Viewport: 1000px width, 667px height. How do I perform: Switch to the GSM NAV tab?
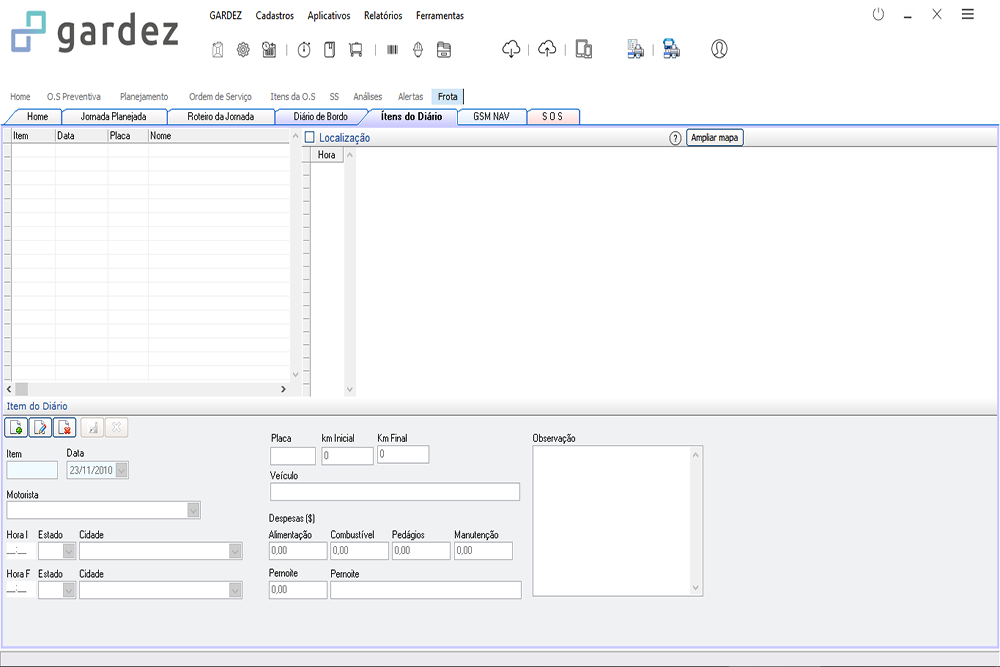[x=492, y=117]
